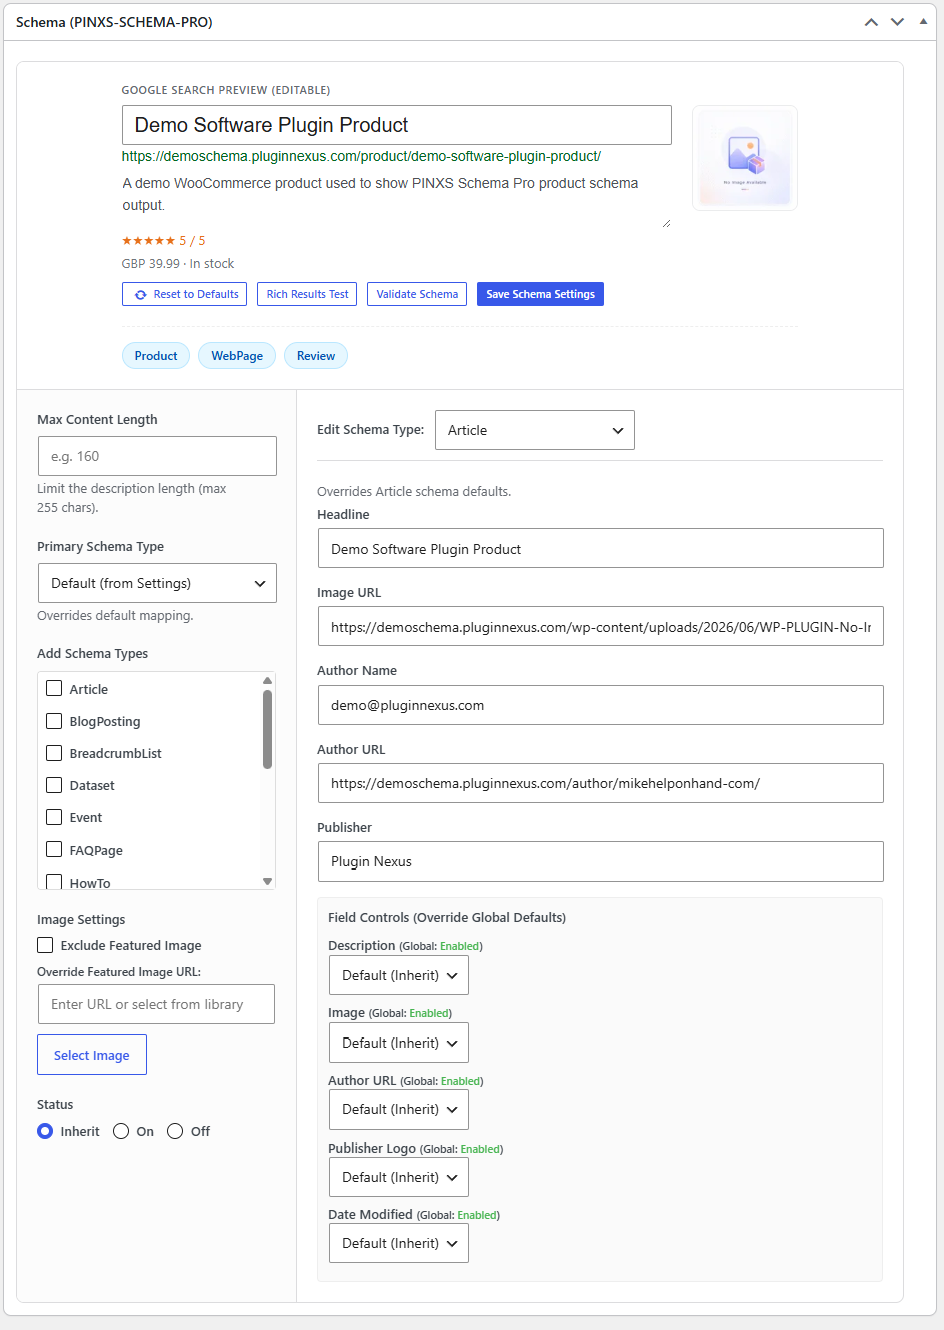
Task: Tick the BlogPosting checkbox
Action: [55, 721]
